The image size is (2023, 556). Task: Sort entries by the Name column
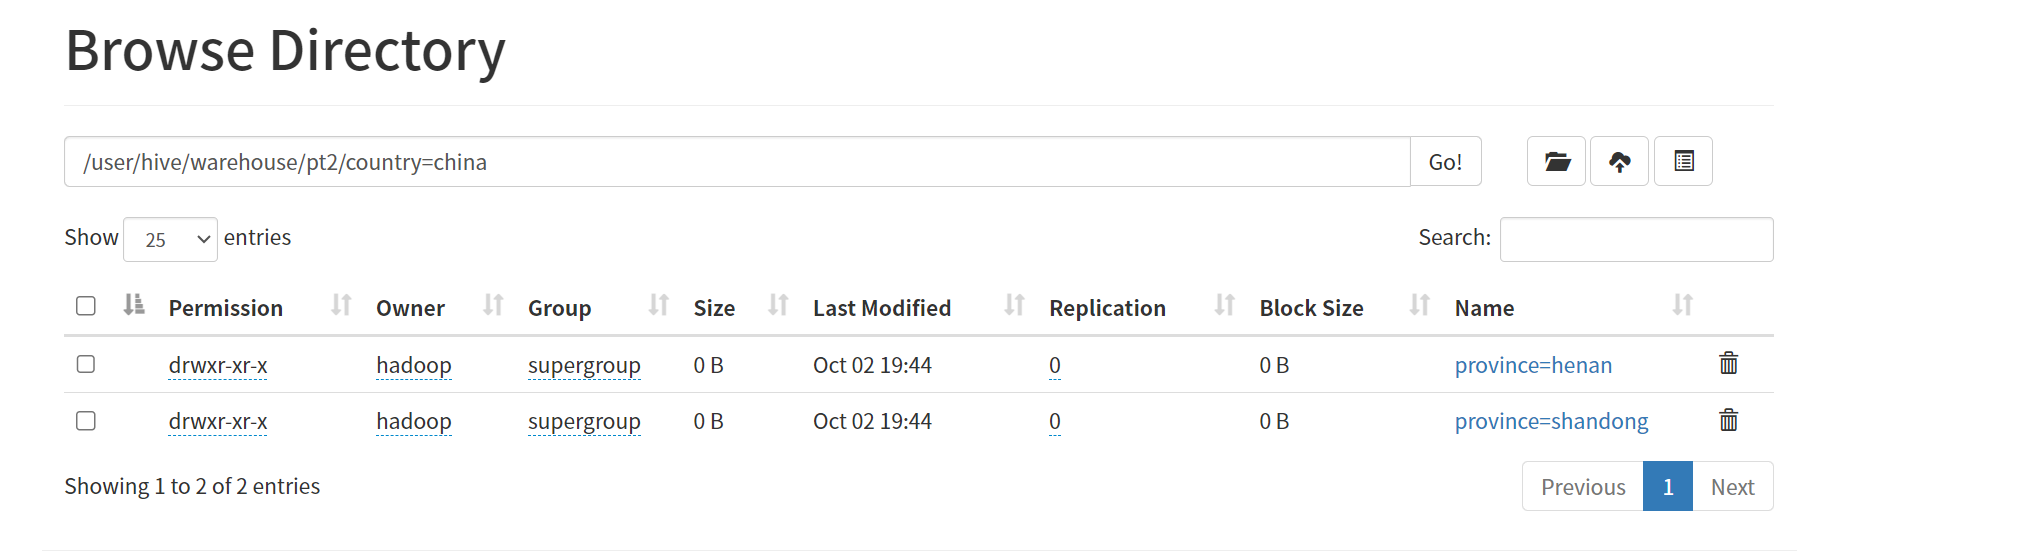click(x=1484, y=308)
